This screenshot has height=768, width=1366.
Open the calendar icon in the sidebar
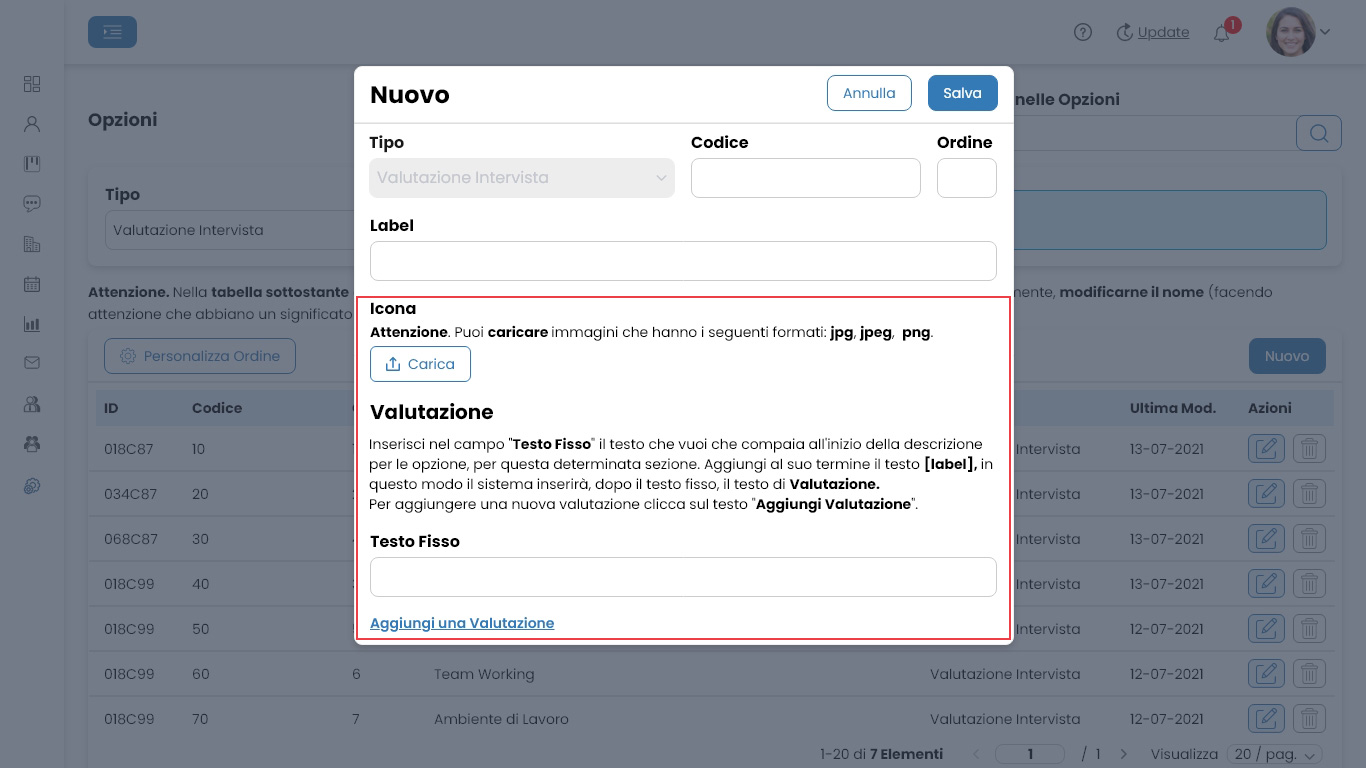[32, 285]
